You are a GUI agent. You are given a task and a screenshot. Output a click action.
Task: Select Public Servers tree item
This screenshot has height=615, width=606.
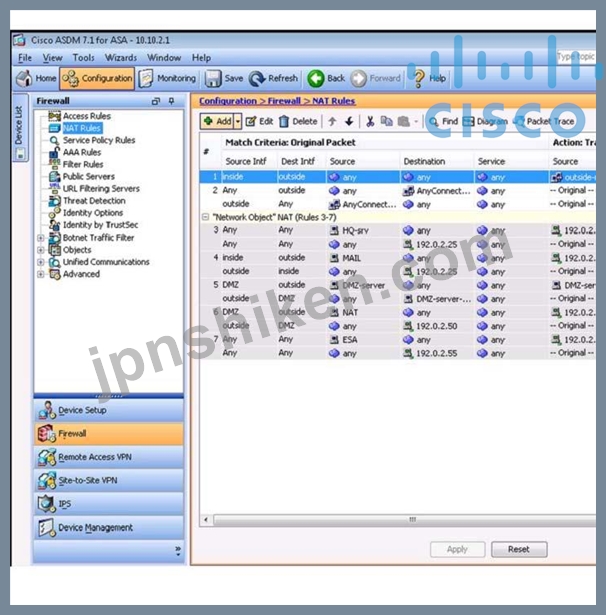pyautogui.click(x=89, y=176)
